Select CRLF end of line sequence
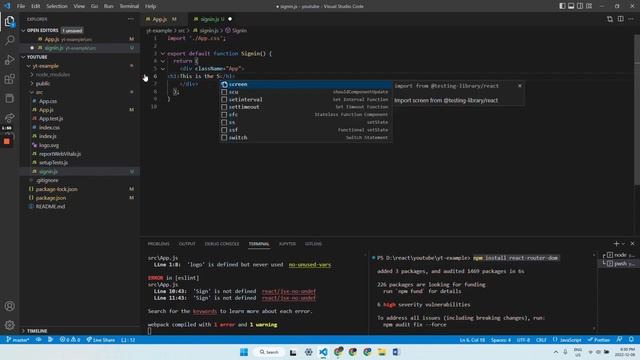Viewport: 640px width, 360px height. (541, 340)
